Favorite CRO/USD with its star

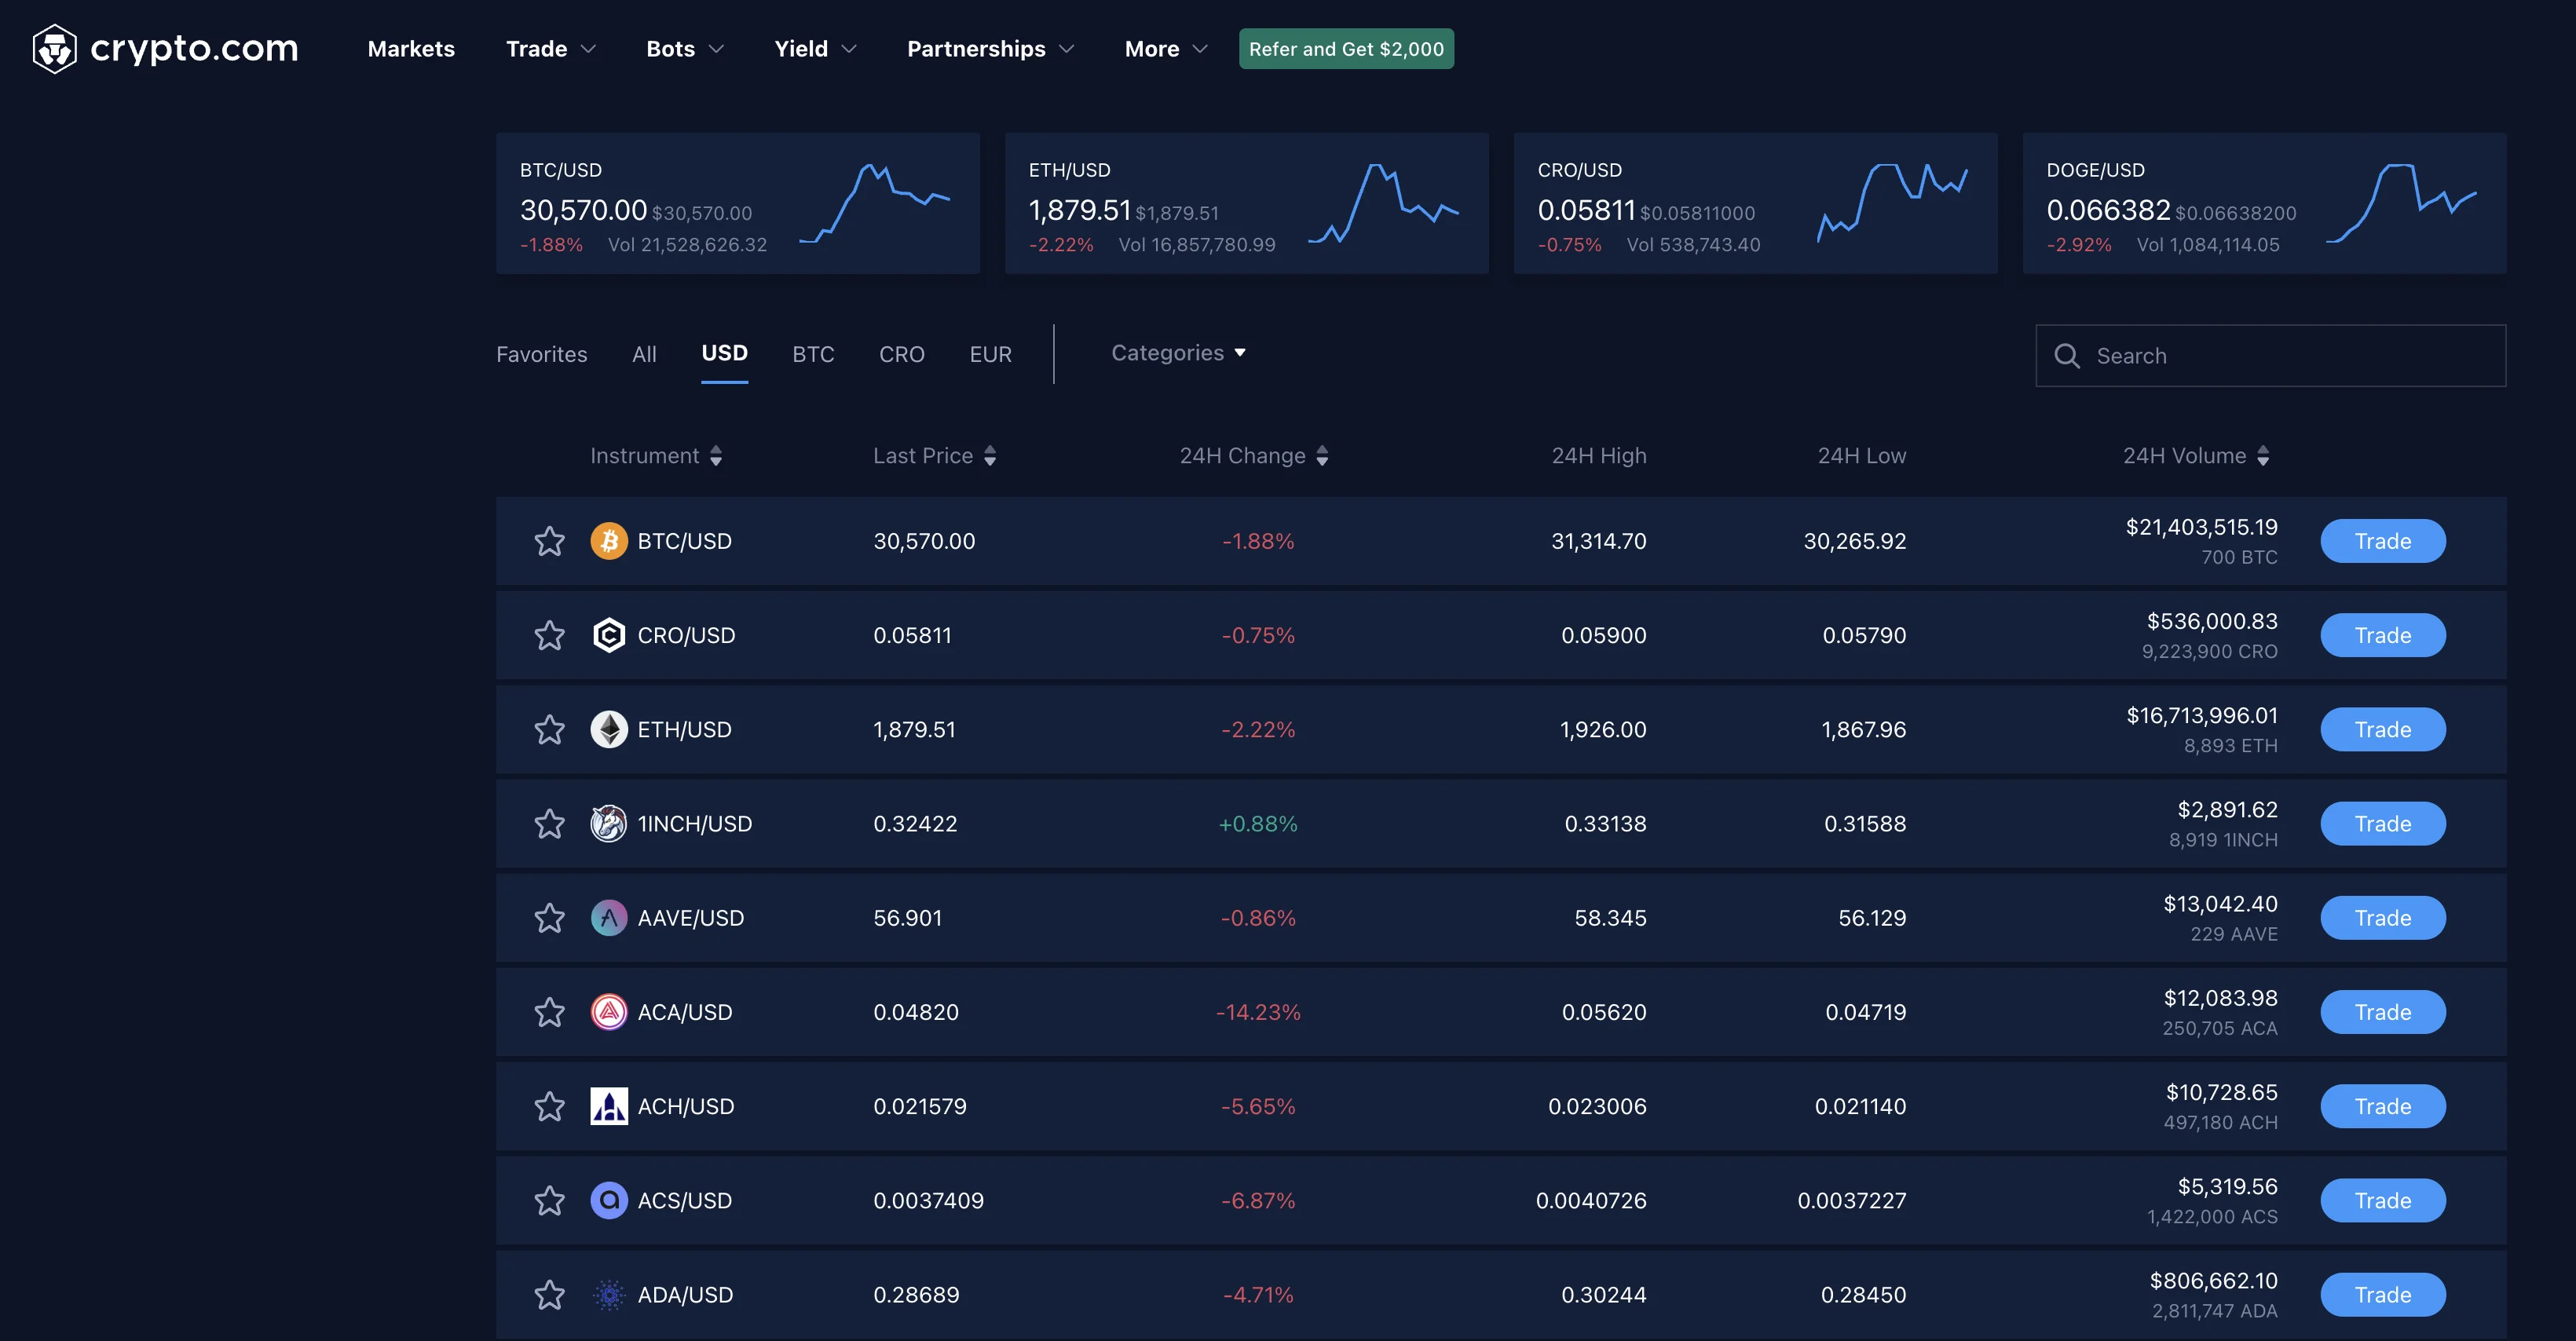coord(549,635)
